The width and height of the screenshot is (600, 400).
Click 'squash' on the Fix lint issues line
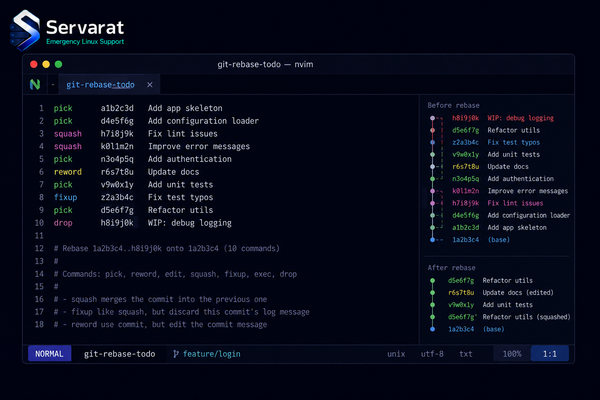[68, 134]
